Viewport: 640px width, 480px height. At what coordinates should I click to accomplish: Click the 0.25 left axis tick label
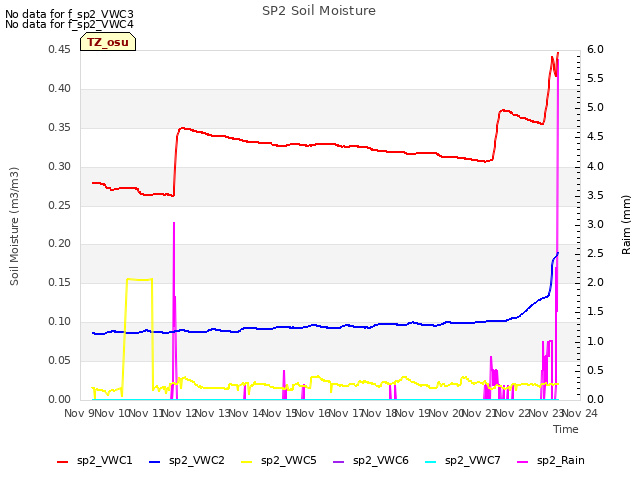pos(60,205)
